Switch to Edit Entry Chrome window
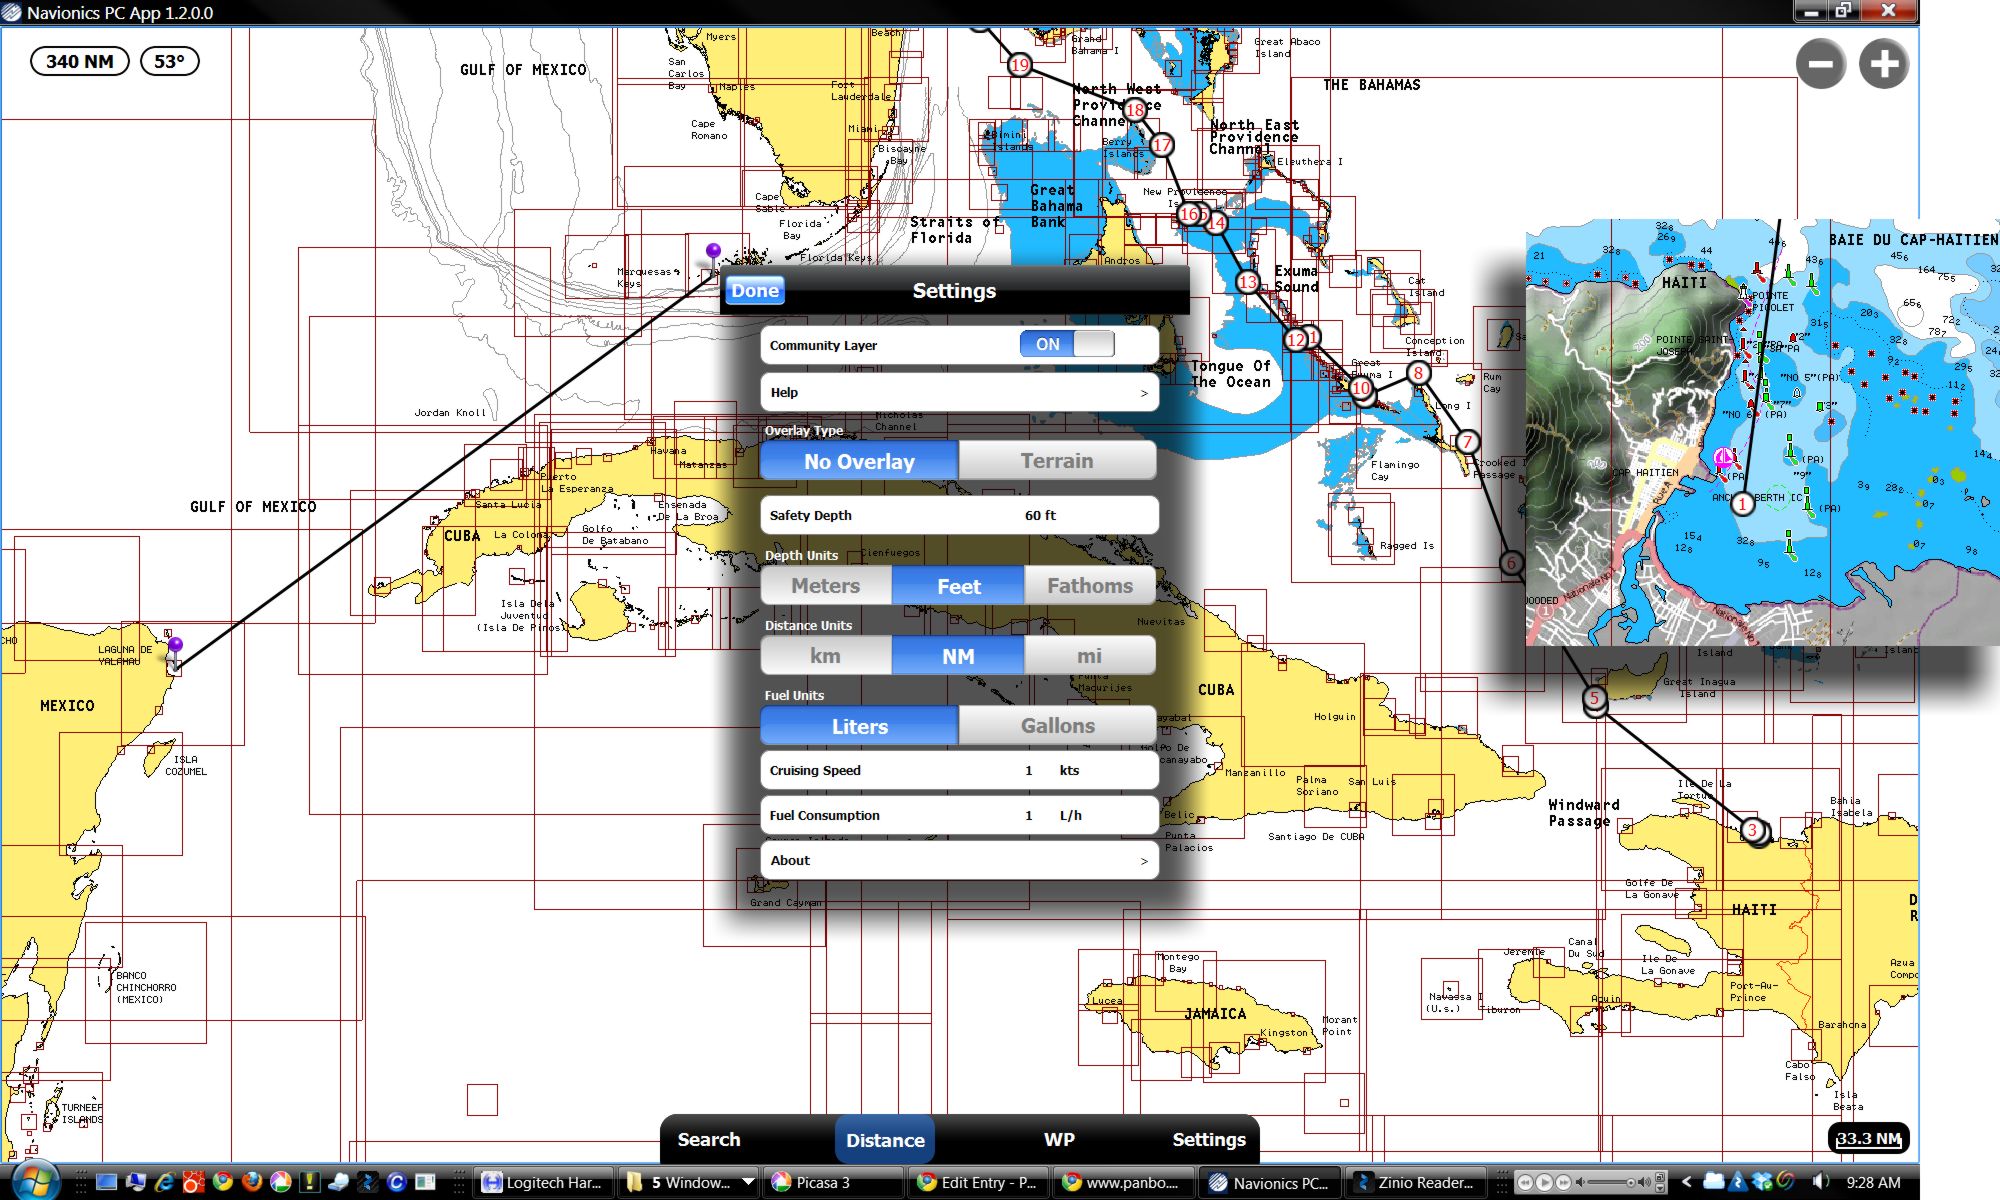Viewport: 2000px width, 1200px height. coord(978,1182)
